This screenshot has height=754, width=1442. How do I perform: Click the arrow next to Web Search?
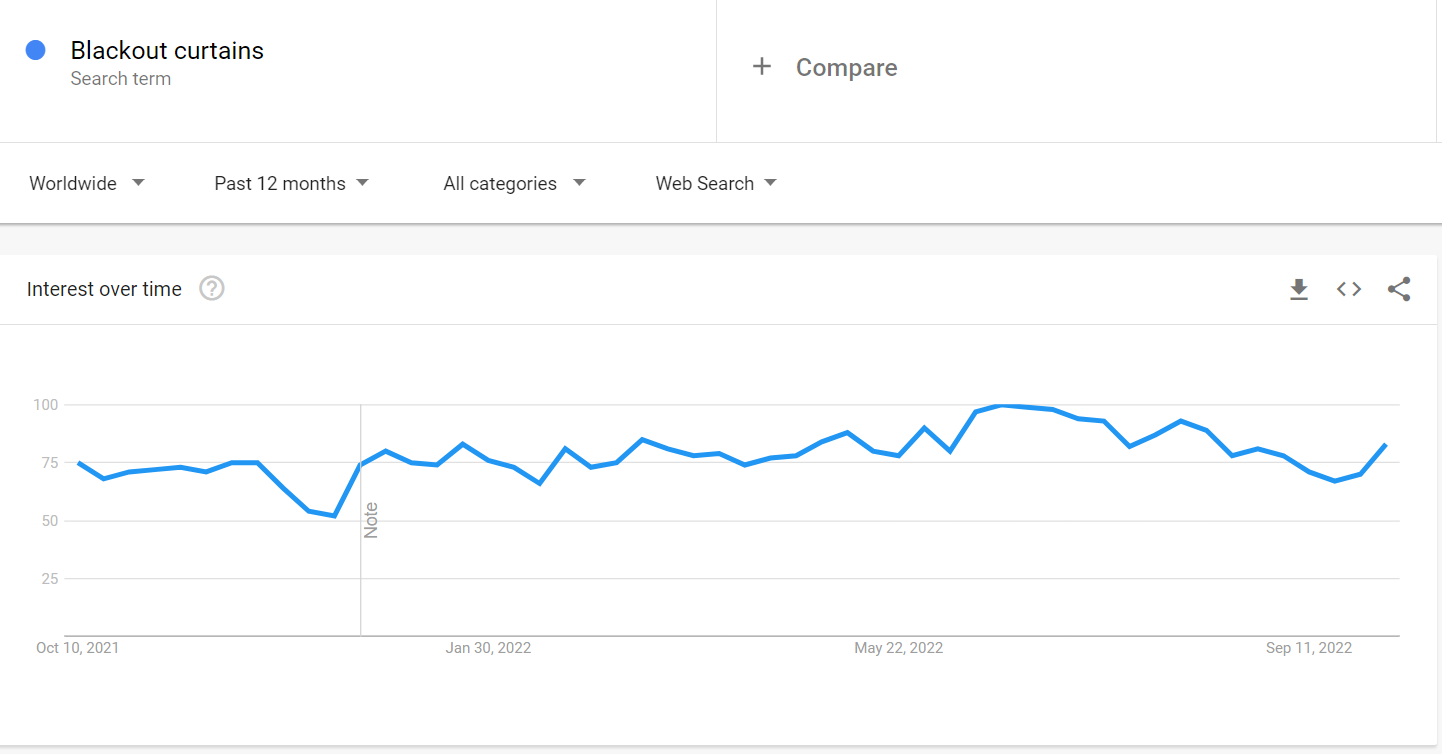point(770,183)
